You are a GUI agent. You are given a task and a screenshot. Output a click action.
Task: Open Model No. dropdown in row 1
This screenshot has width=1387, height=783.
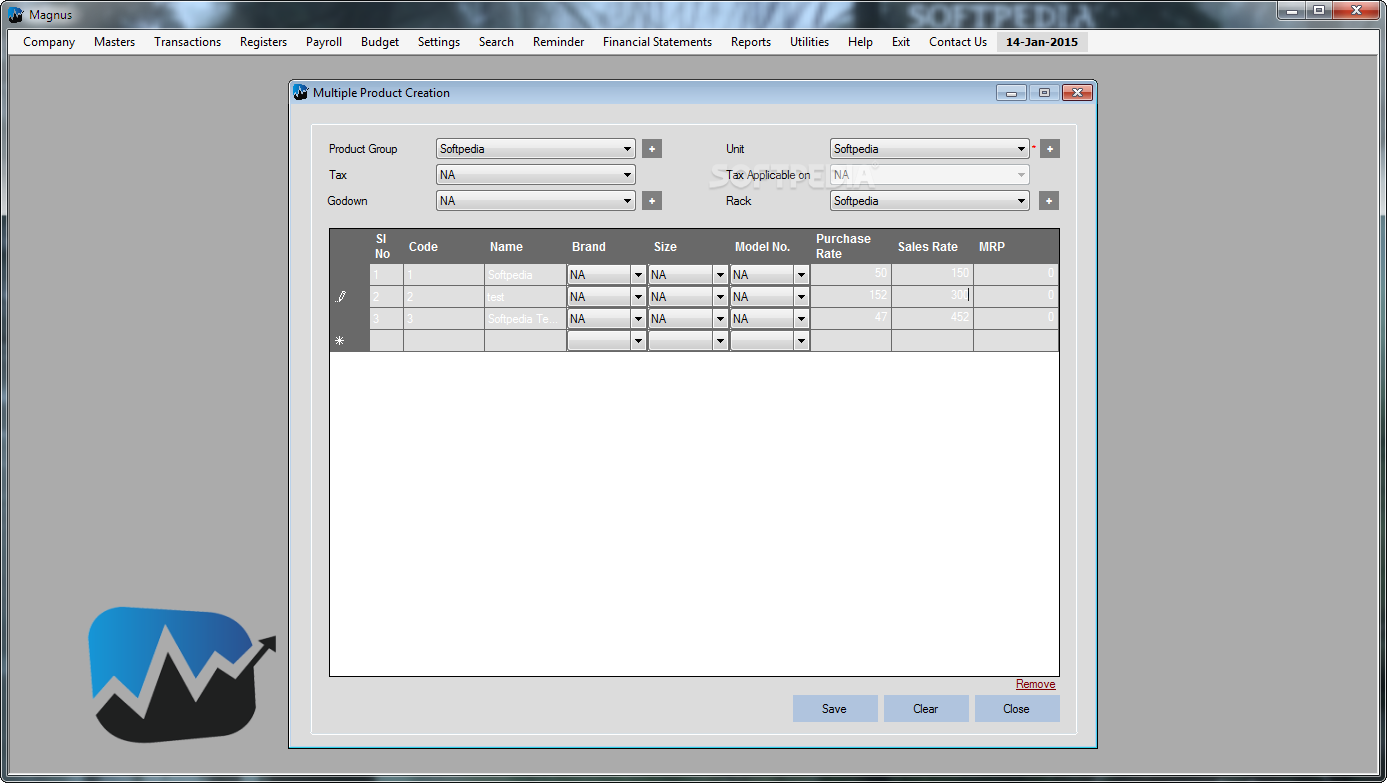pyautogui.click(x=801, y=275)
